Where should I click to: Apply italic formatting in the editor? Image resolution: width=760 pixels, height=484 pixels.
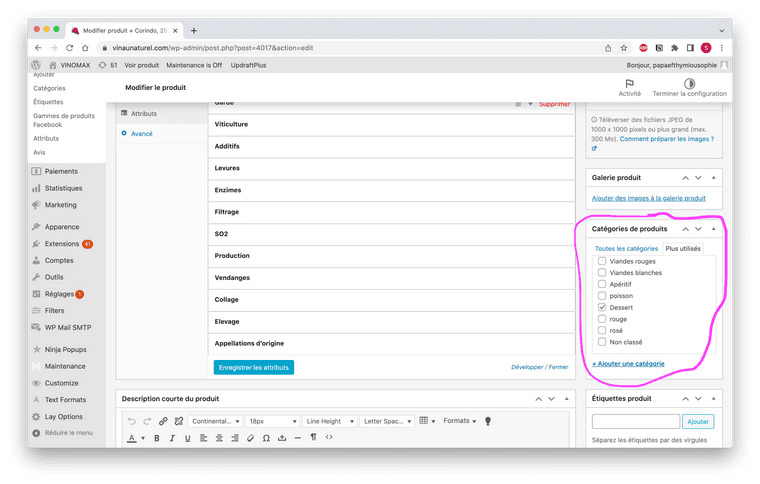(x=172, y=438)
